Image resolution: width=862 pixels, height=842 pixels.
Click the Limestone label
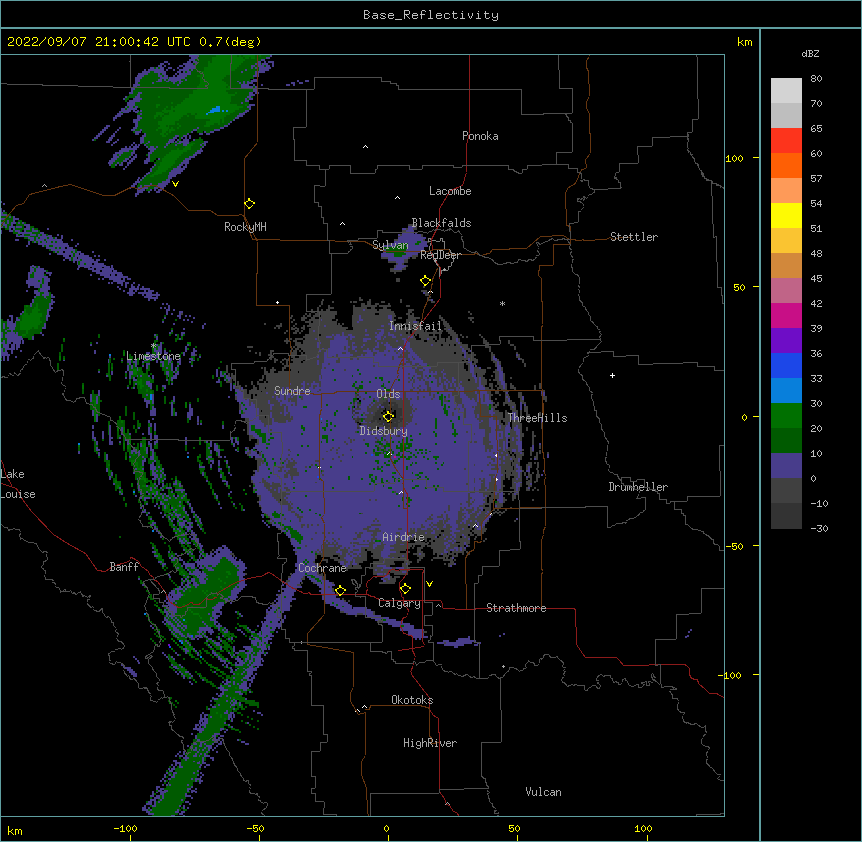[153, 356]
